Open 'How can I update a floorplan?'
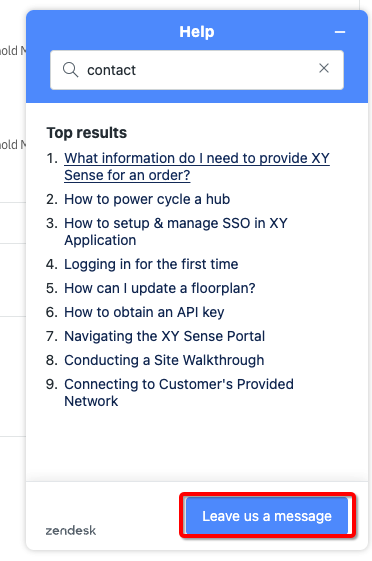Viewport: 372px width, 561px height. pos(160,288)
